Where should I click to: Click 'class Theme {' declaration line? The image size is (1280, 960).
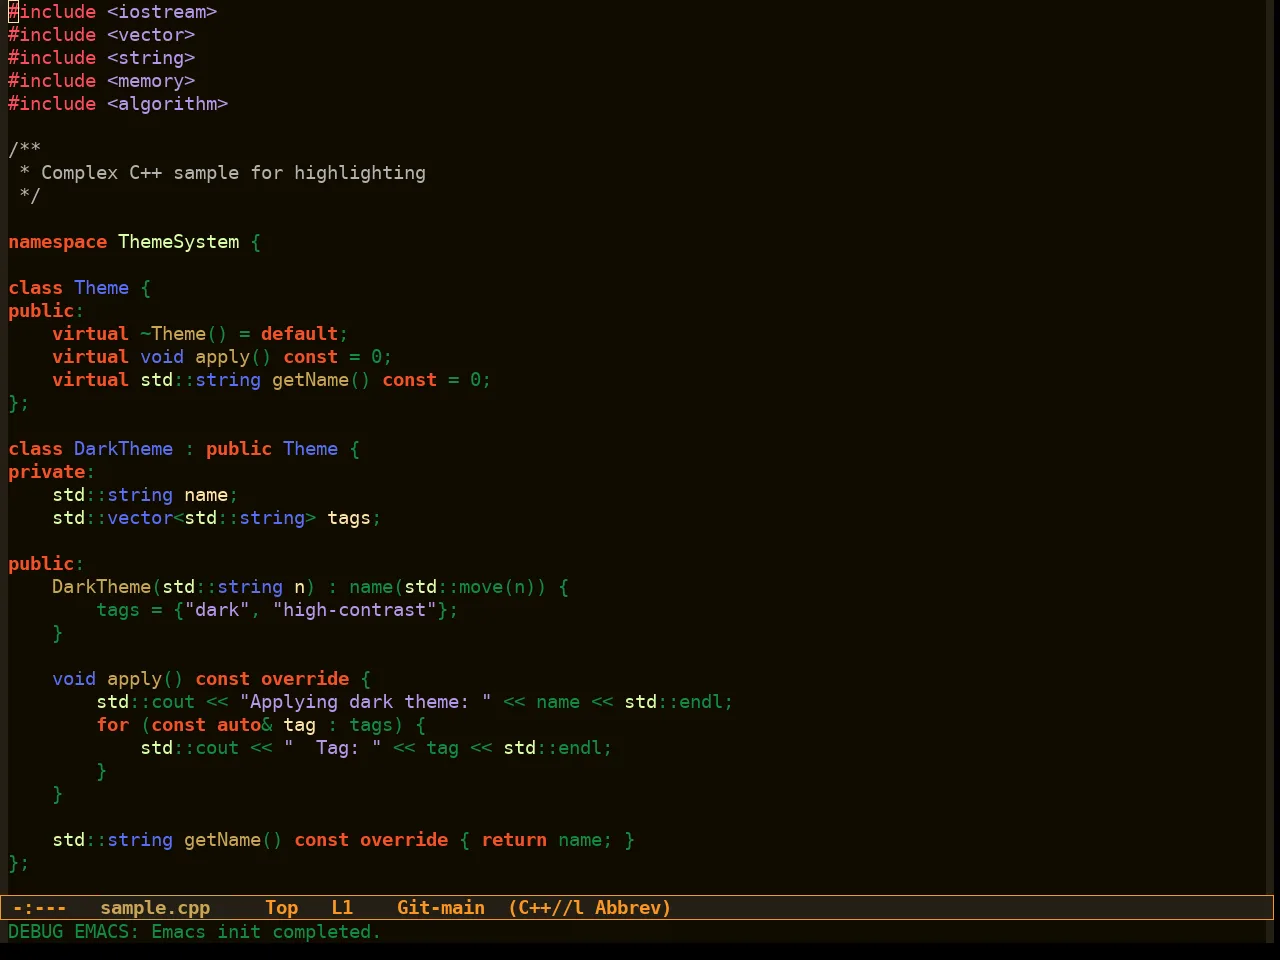[x=80, y=288]
